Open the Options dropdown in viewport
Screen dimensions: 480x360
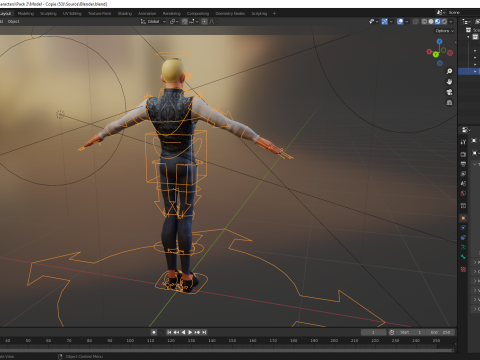click(x=445, y=31)
